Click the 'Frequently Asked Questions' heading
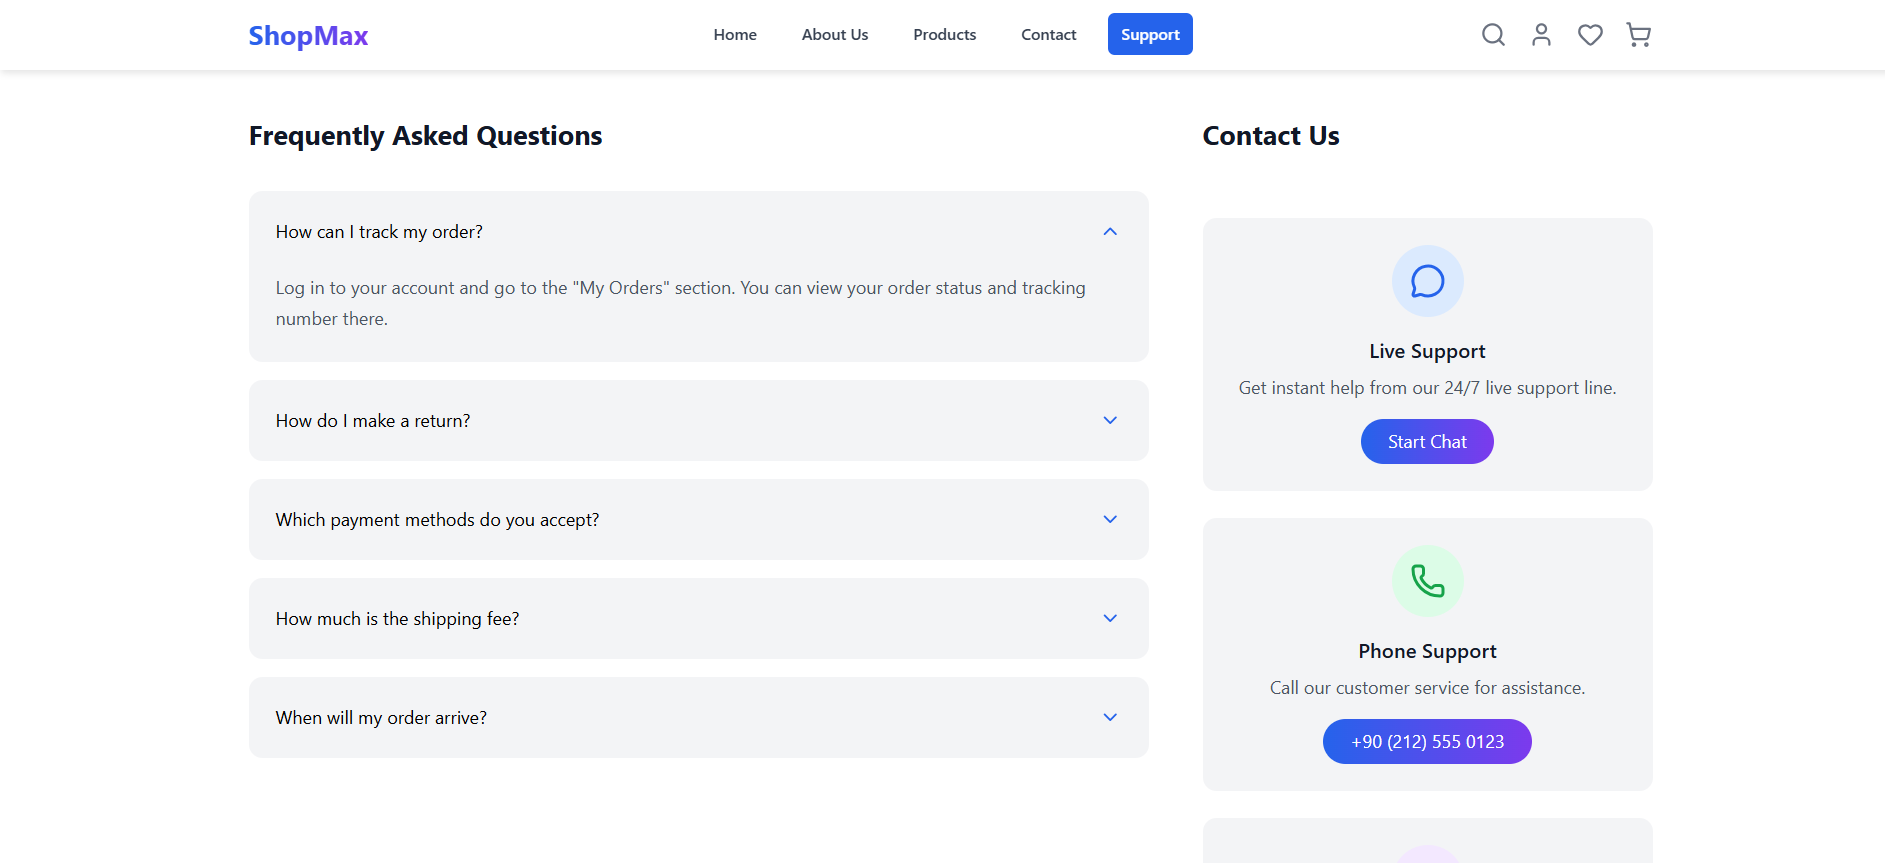Viewport: 1885px width, 863px height. coord(425,136)
